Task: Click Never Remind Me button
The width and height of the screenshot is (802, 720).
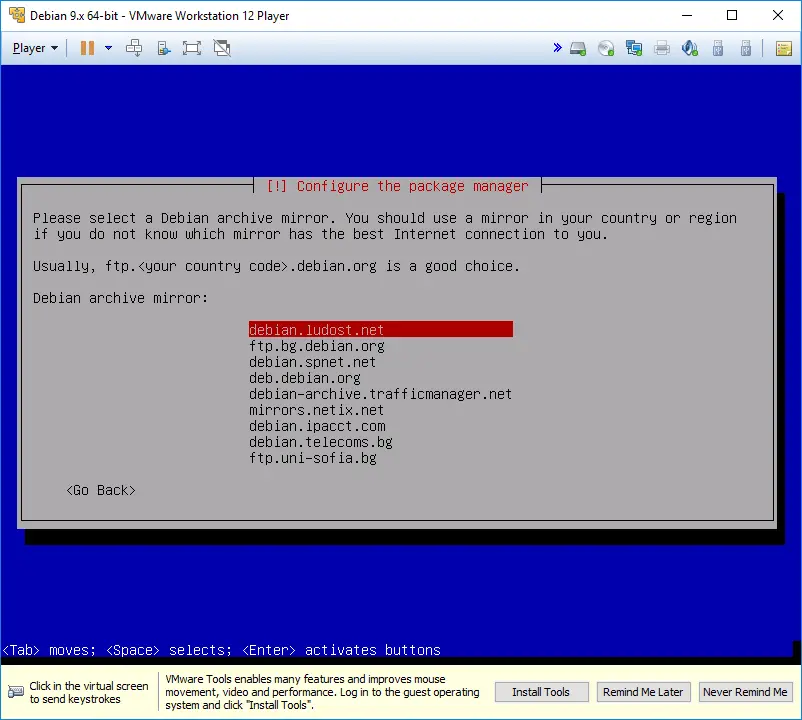Action: [745, 692]
